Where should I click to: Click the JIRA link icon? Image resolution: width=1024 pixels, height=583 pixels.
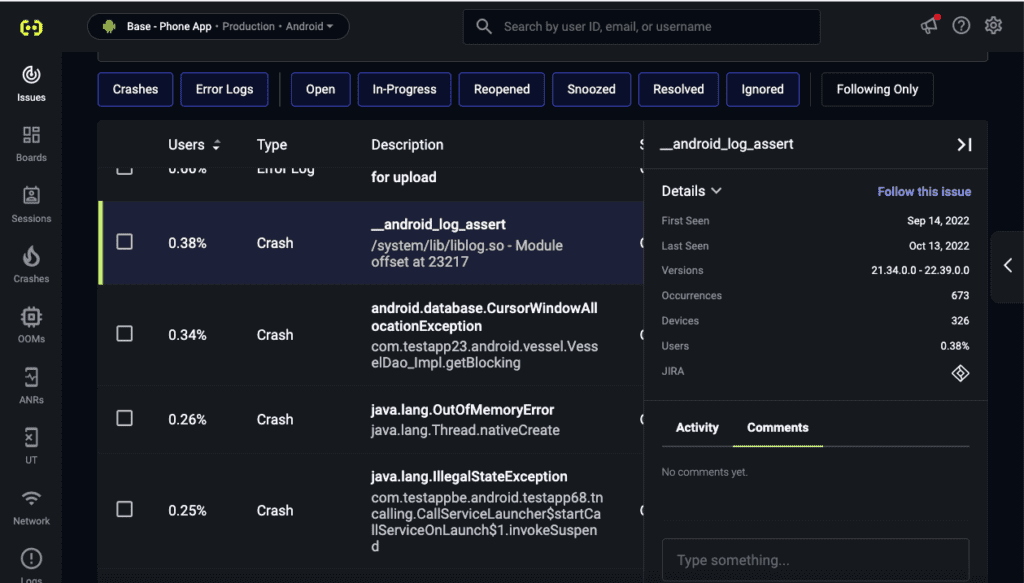960,373
